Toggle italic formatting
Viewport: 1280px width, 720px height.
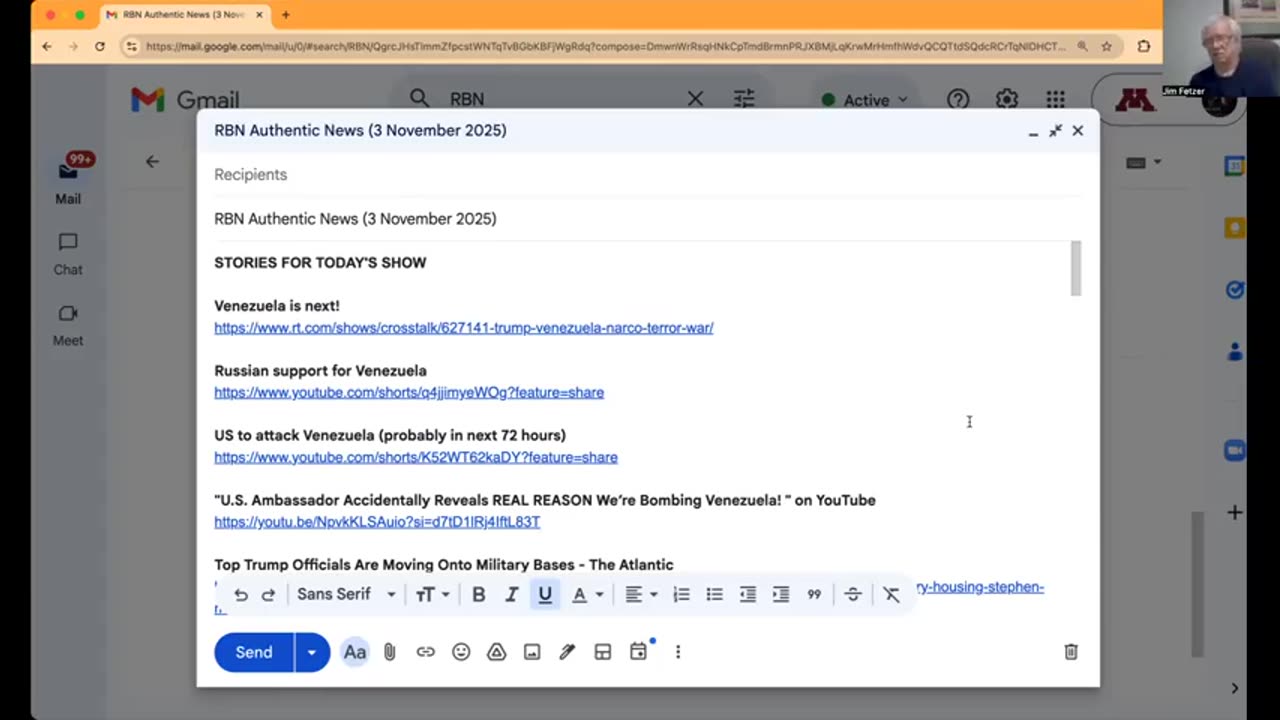click(x=511, y=594)
